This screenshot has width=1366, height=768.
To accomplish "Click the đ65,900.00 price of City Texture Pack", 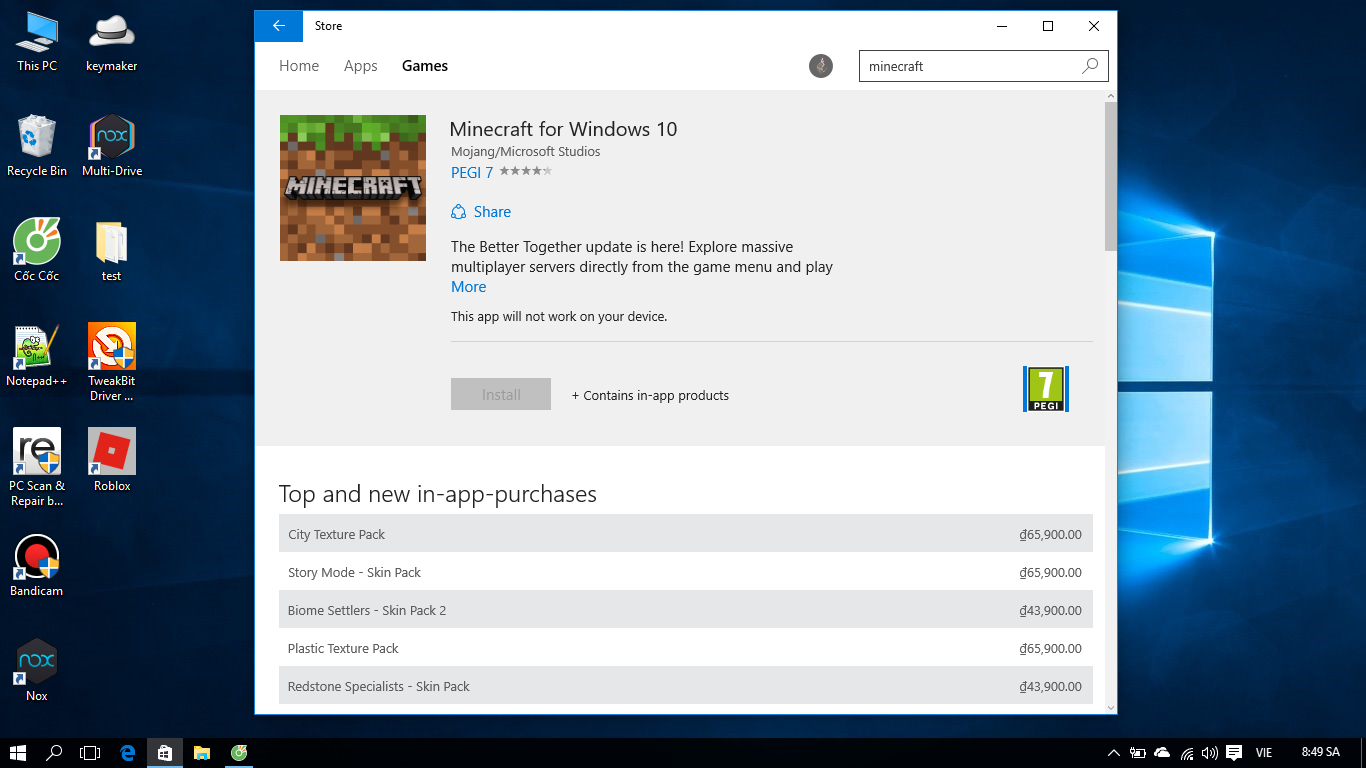I will (1050, 534).
